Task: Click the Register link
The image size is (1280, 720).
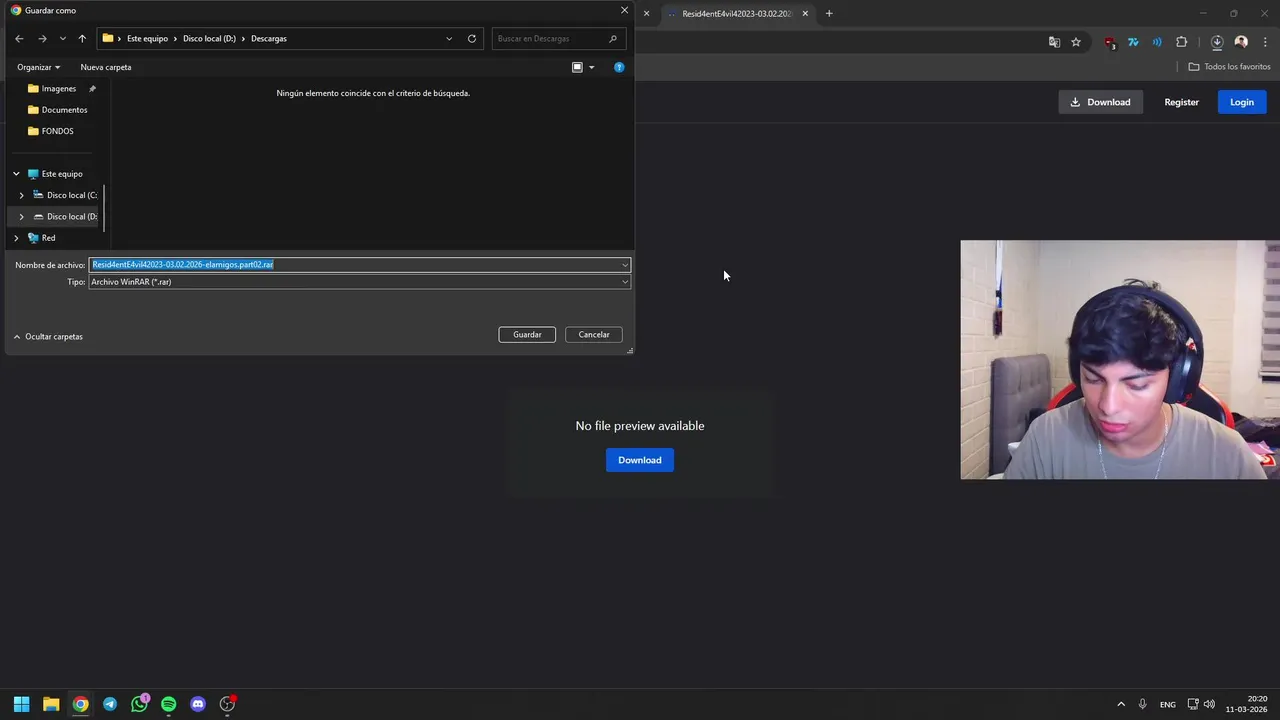Action: 1181,102
